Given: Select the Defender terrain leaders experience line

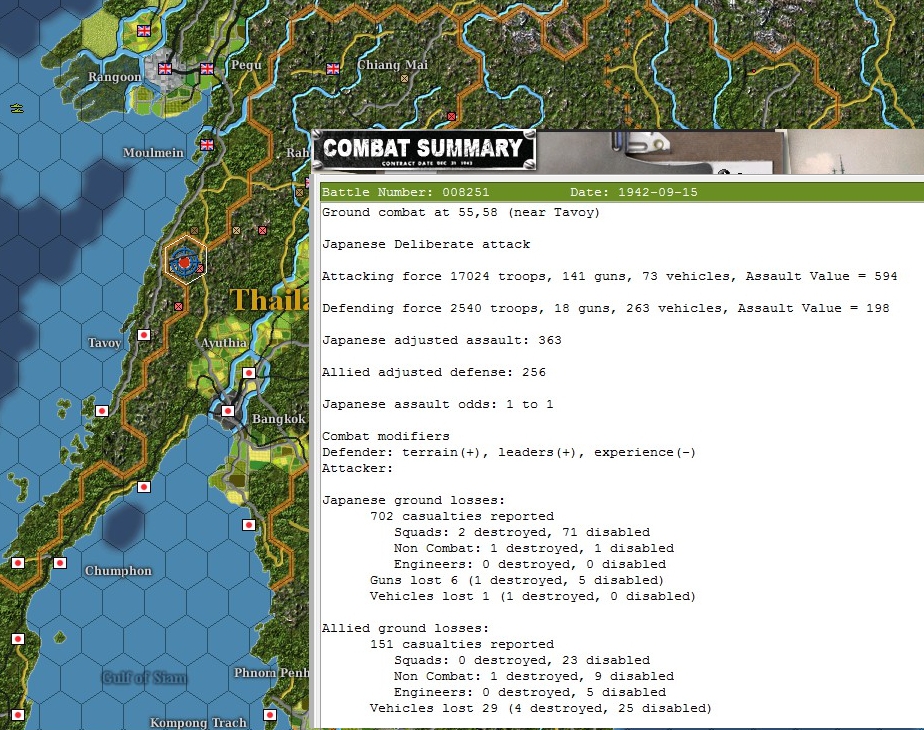Looking at the screenshot, I should pos(509,452).
